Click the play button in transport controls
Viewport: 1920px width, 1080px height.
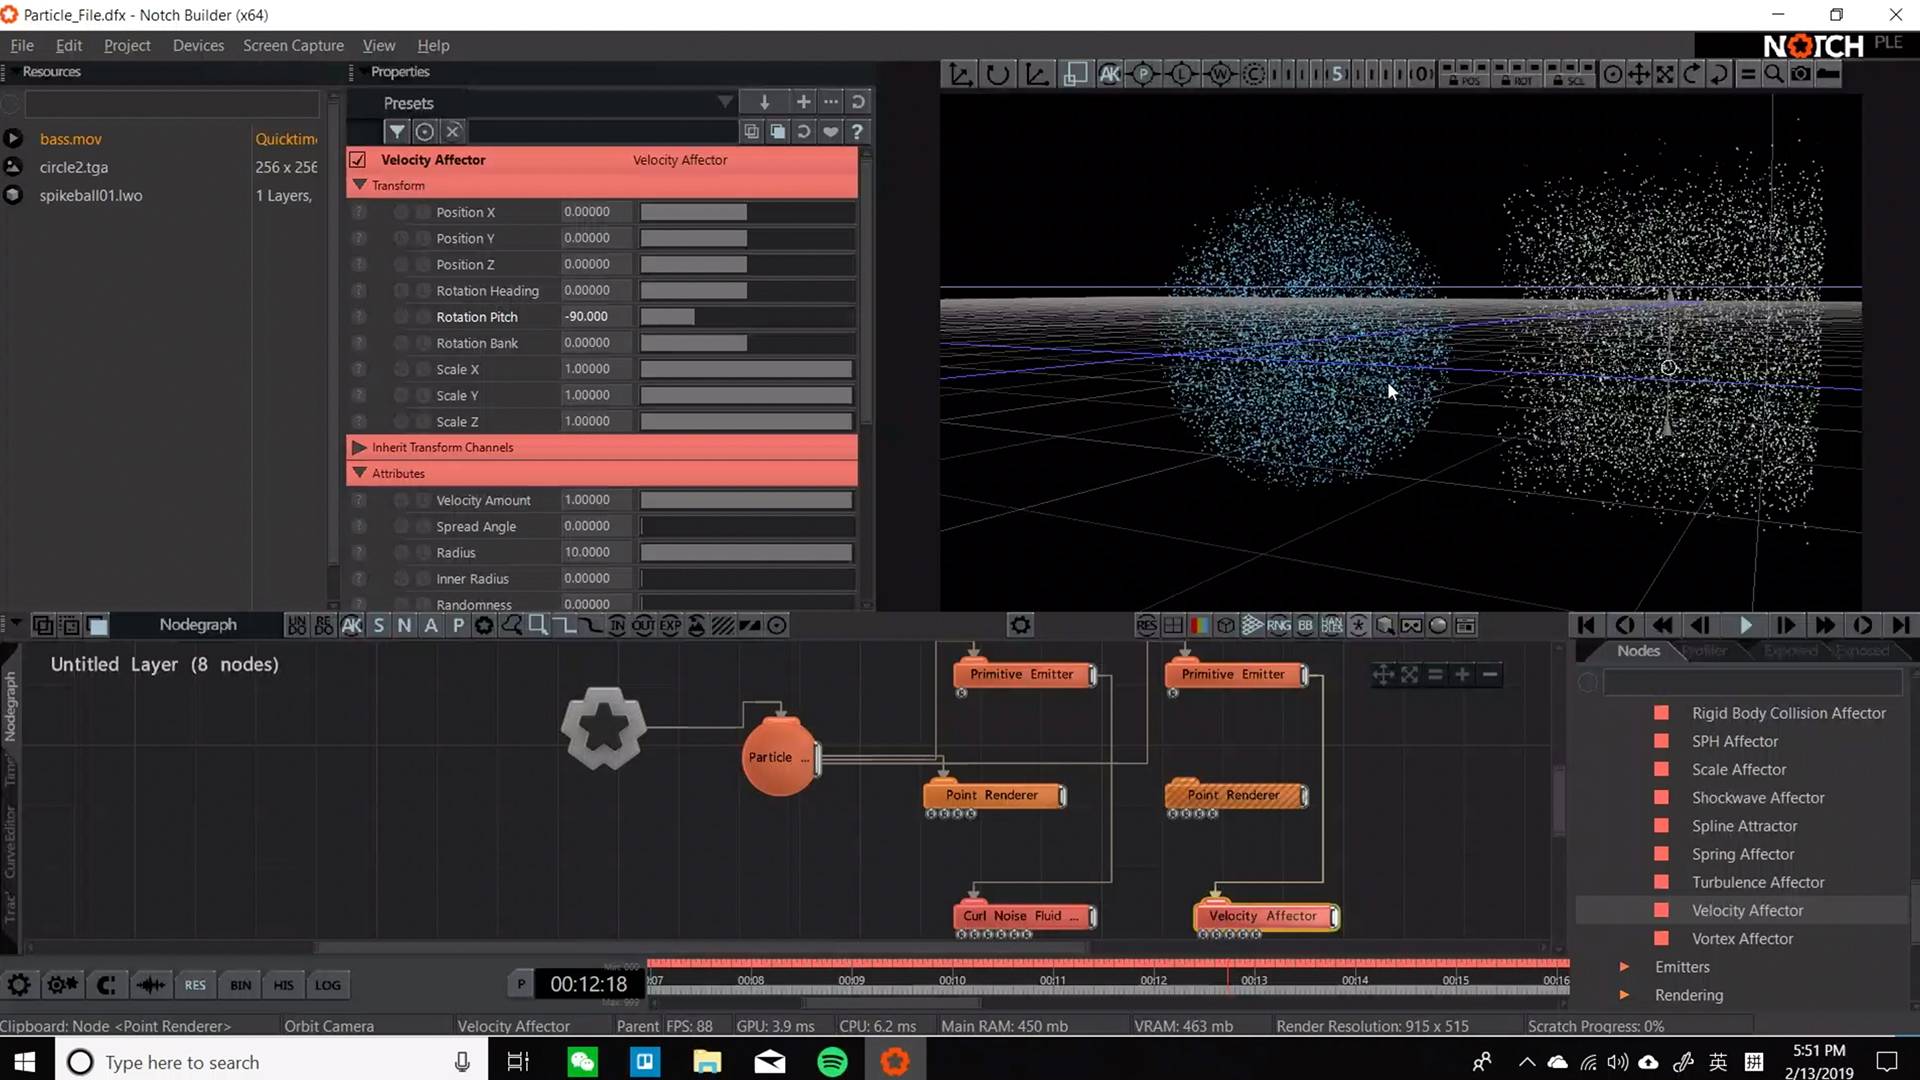[1745, 625]
